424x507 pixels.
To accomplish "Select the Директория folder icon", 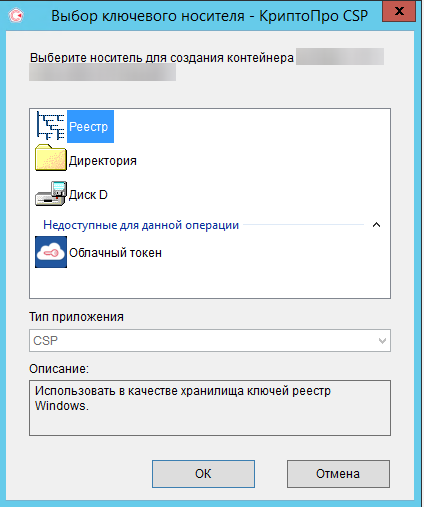I will (51, 158).
